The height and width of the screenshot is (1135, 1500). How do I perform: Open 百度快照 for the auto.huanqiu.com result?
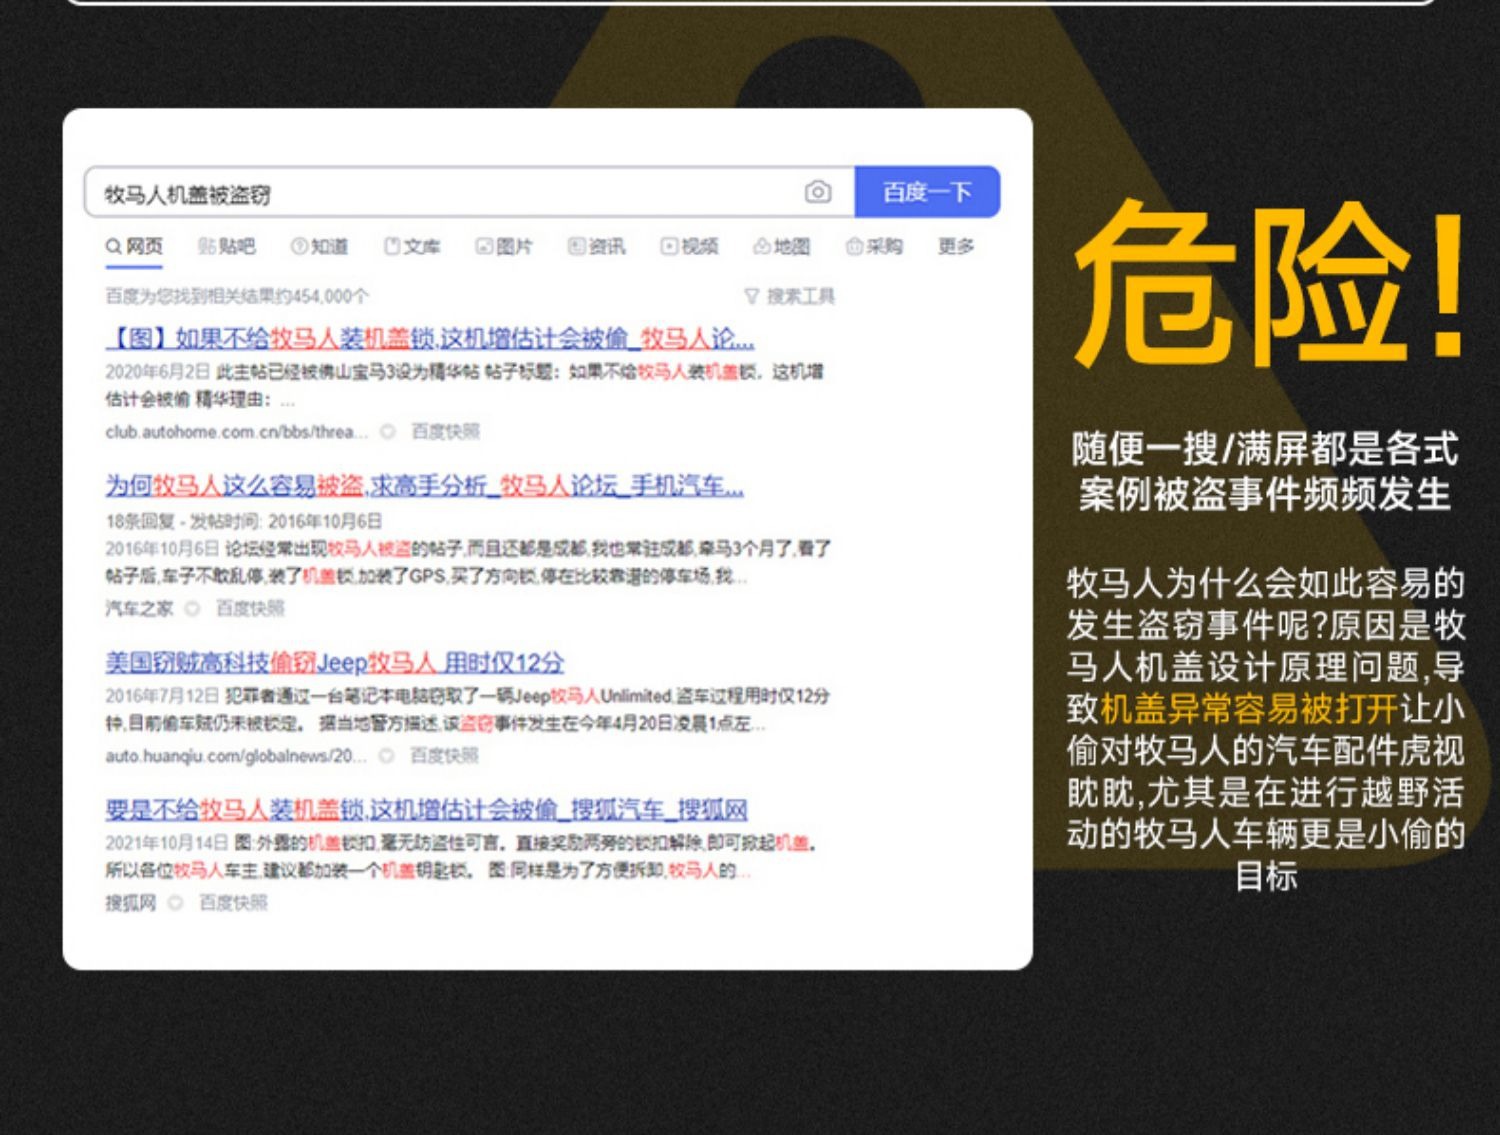click(x=445, y=756)
